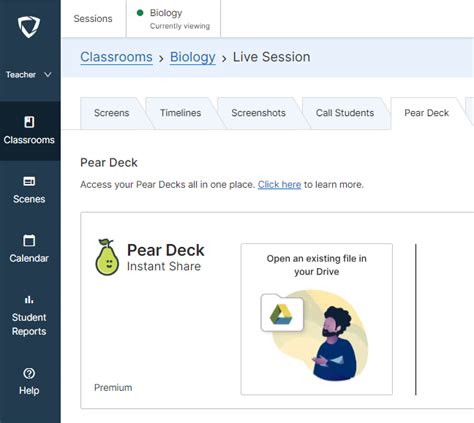Follow the Biology breadcrumb link
474x423 pixels.
pos(193,57)
